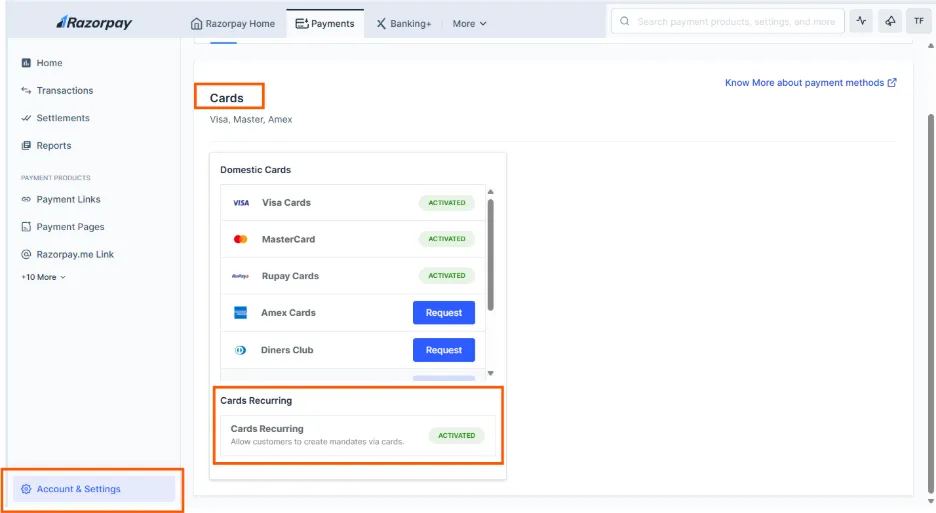Screen dimensions: 936x513
Task: Click the Diners Club logo icon
Action: coord(241,350)
